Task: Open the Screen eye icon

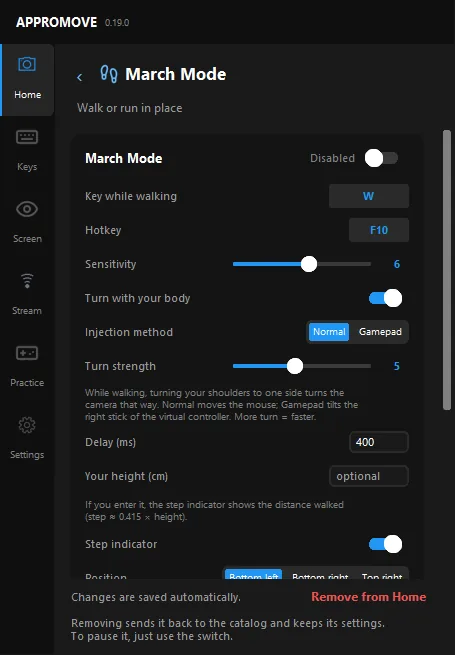Action: (x=27, y=209)
